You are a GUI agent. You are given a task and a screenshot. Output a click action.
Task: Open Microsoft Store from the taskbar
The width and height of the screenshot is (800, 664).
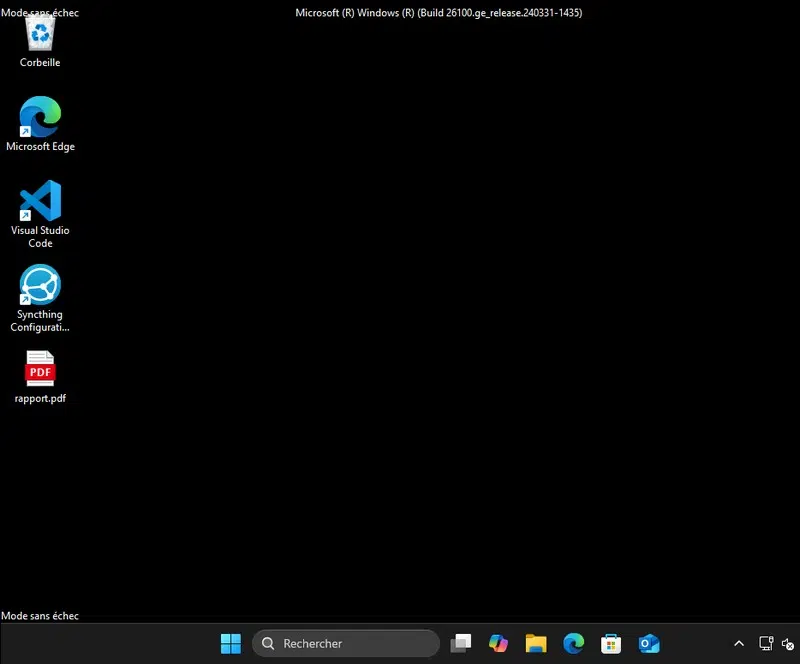(611, 644)
